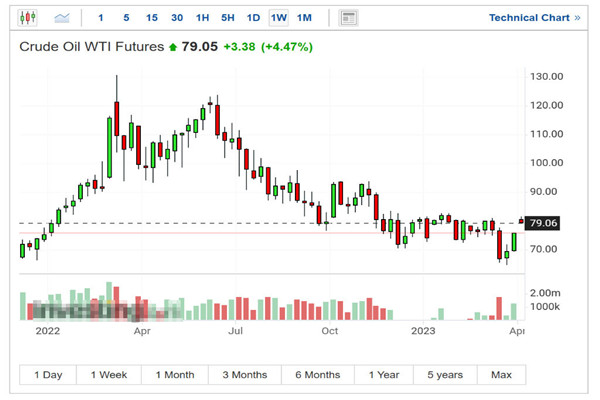Set range to 1 Week
The image size is (600, 400).
coord(109,375)
